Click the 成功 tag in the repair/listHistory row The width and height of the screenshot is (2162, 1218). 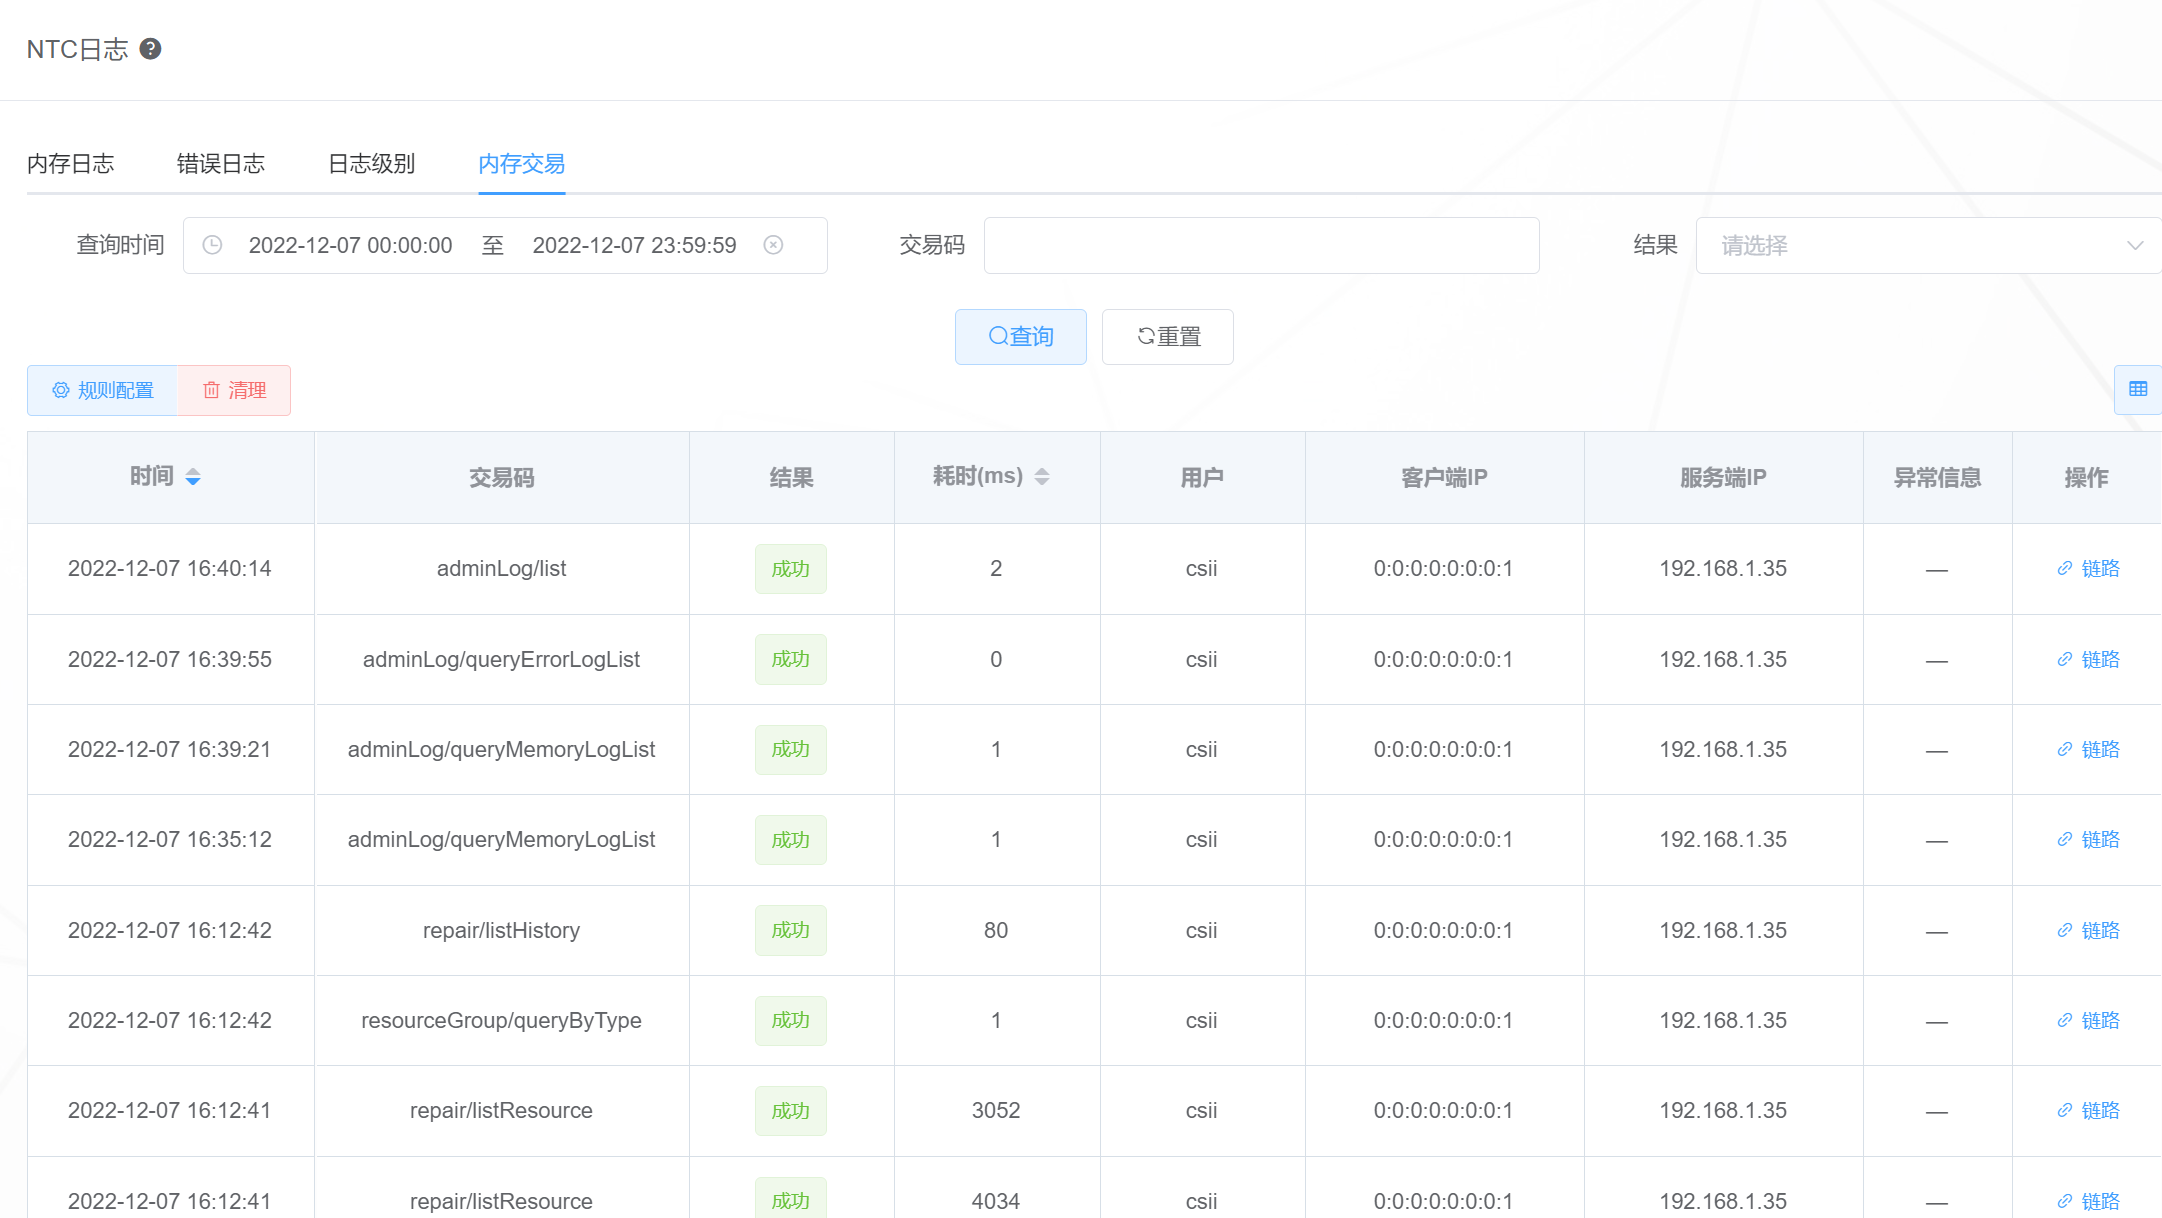click(791, 931)
